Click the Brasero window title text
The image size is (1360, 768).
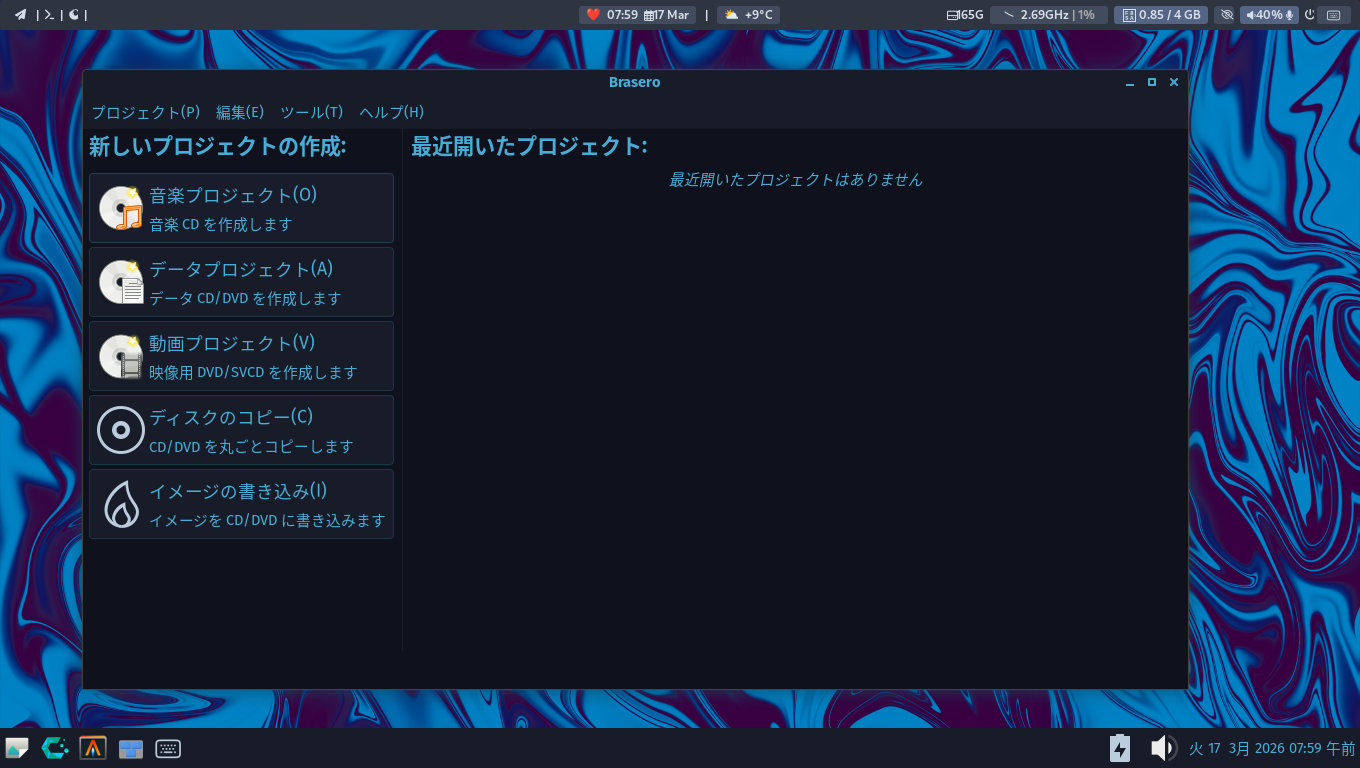[x=634, y=82]
